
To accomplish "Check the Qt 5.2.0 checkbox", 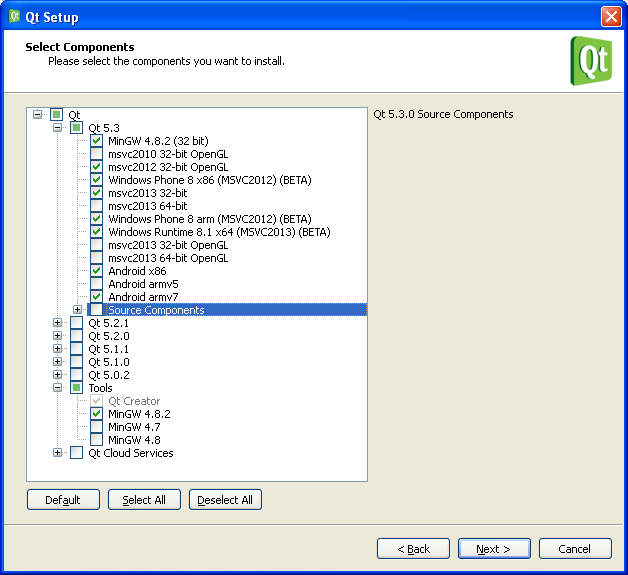I will click(76, 336).
